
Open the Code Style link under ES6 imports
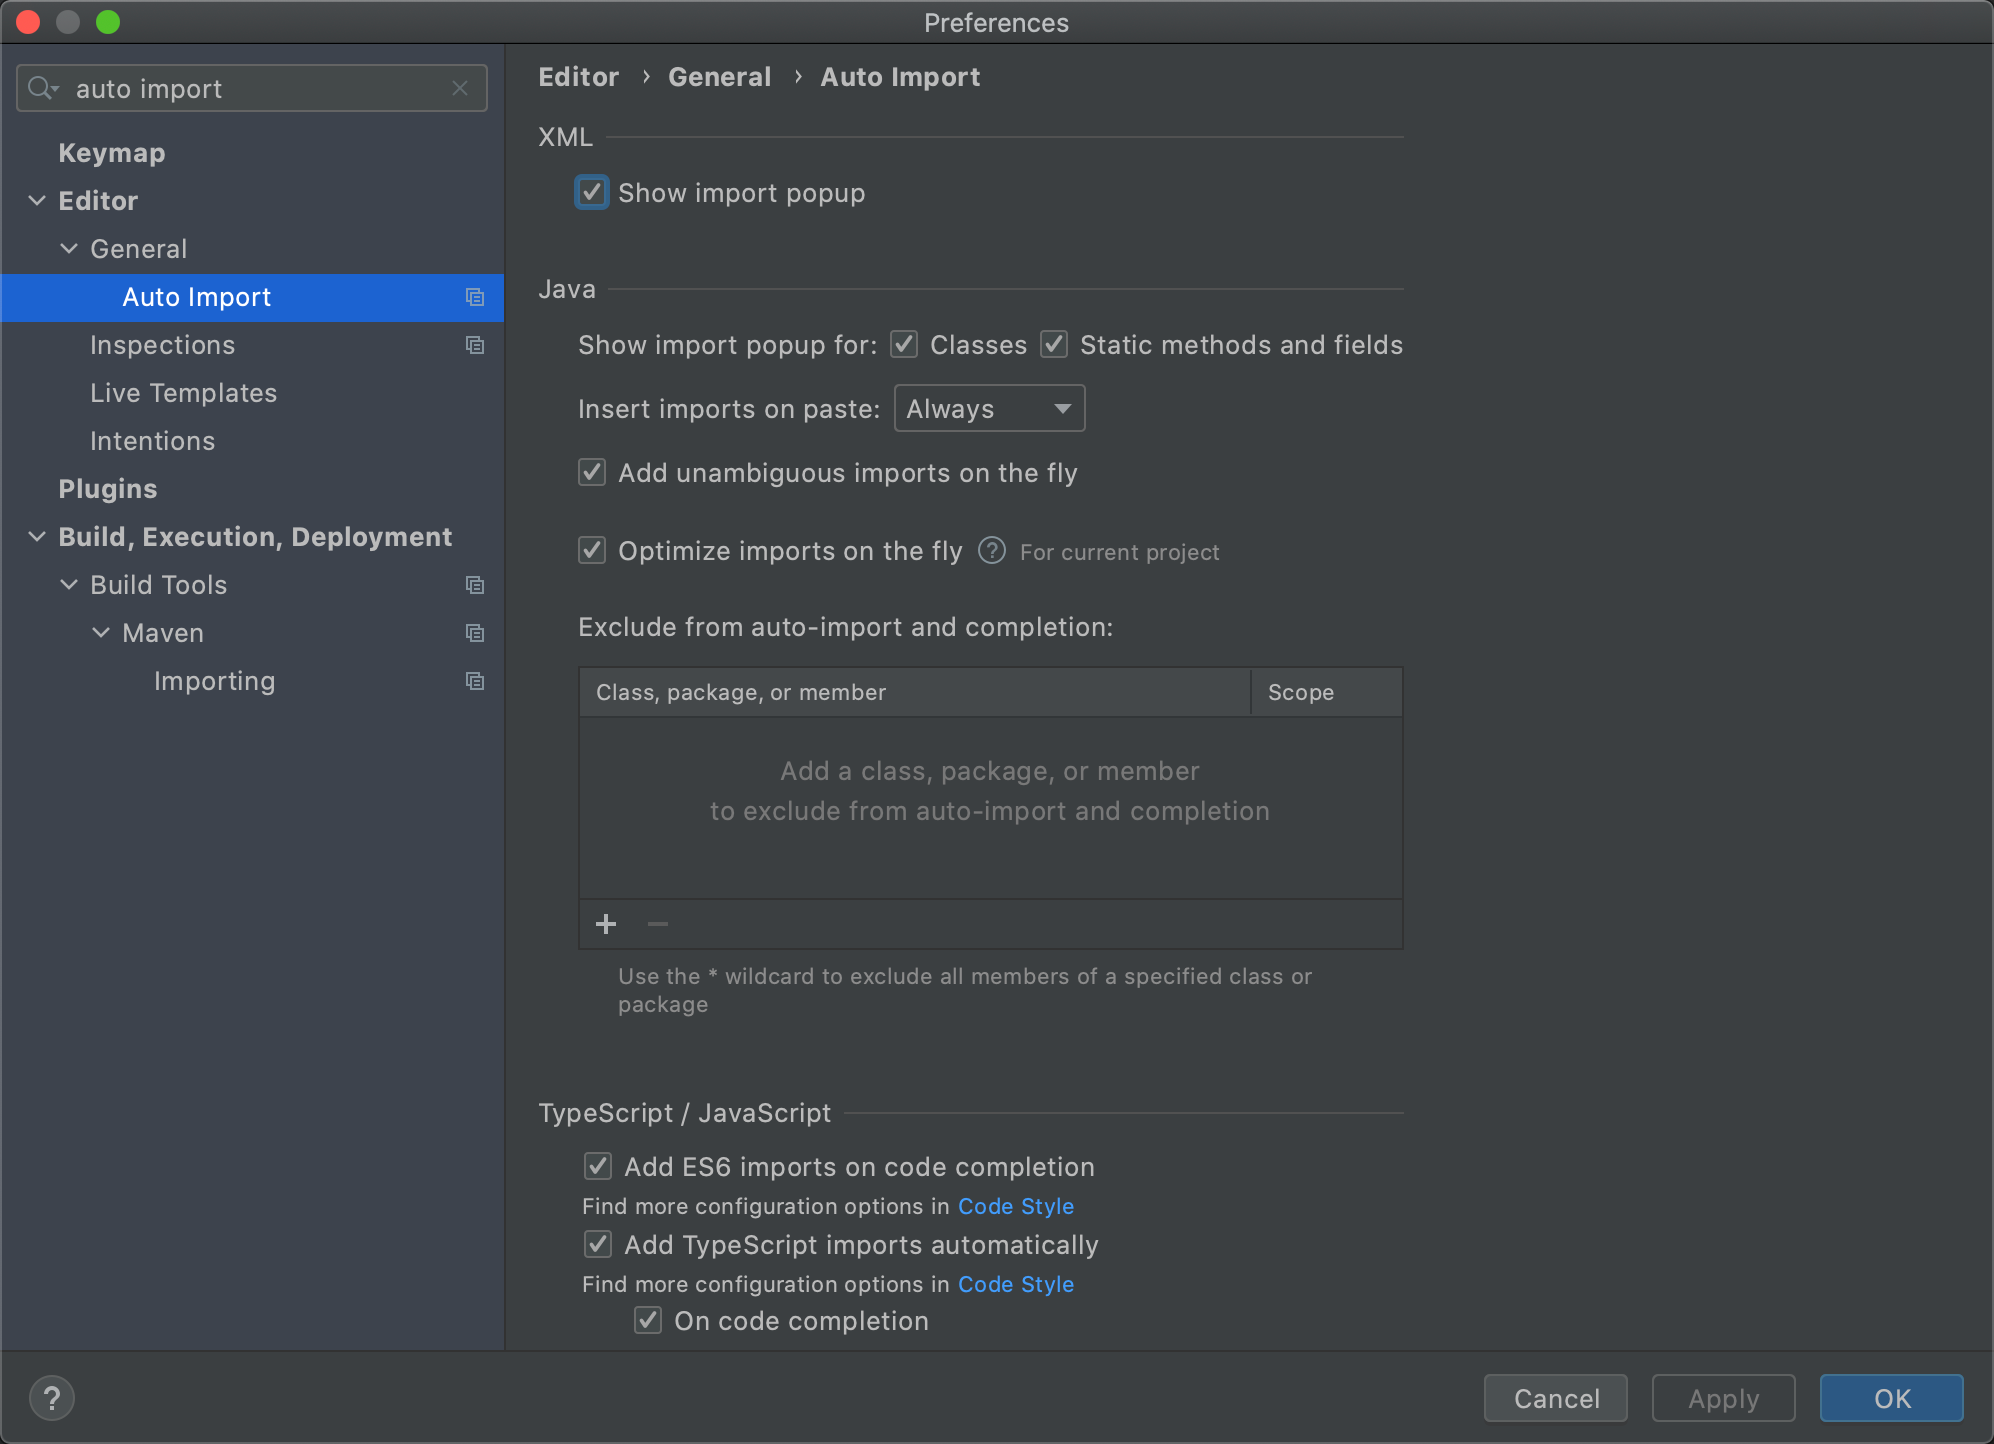coord(1015,1206)
